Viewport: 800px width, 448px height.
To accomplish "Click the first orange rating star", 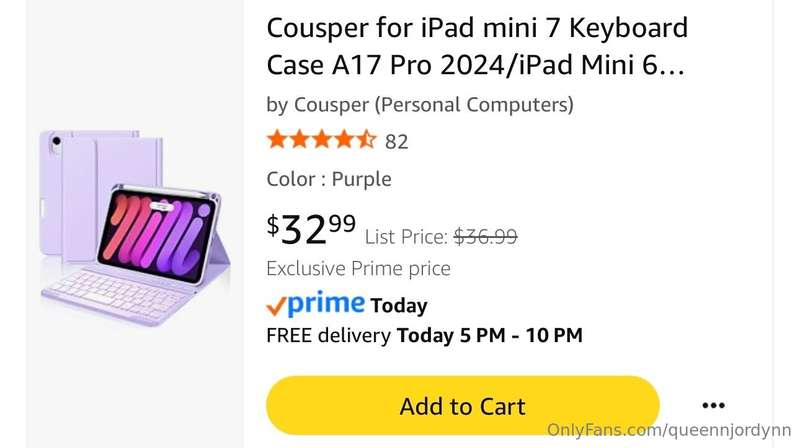I will 277,139.
